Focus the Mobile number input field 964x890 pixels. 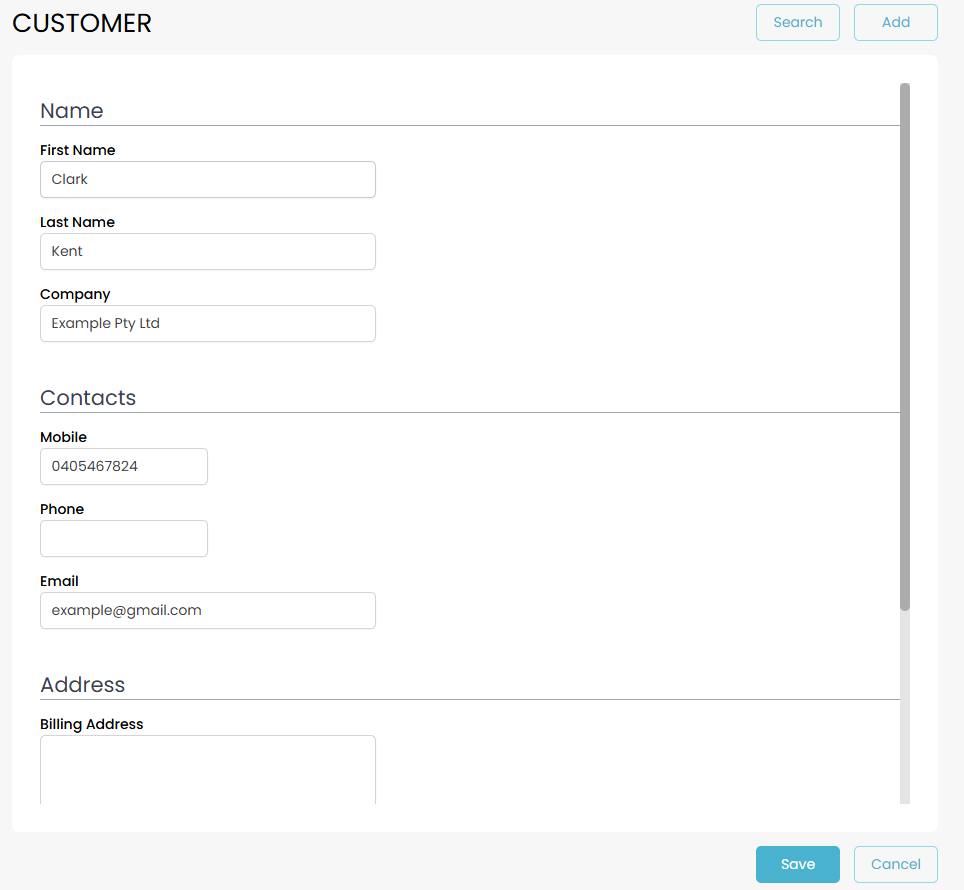click(123, 467)
